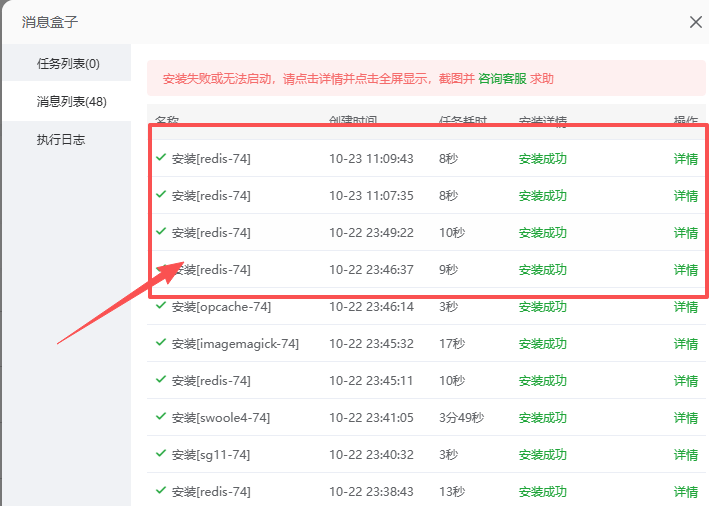Click the 10-22 23:41:05 creation time
The image size is (709, 506).
click(x=371, y=418)
